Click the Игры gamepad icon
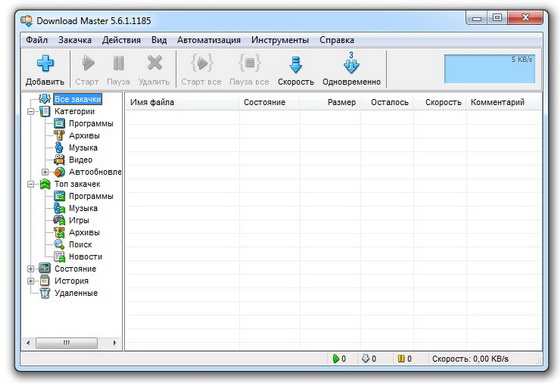Viewport: 560px width, 383px height. (x=59, y=220)
